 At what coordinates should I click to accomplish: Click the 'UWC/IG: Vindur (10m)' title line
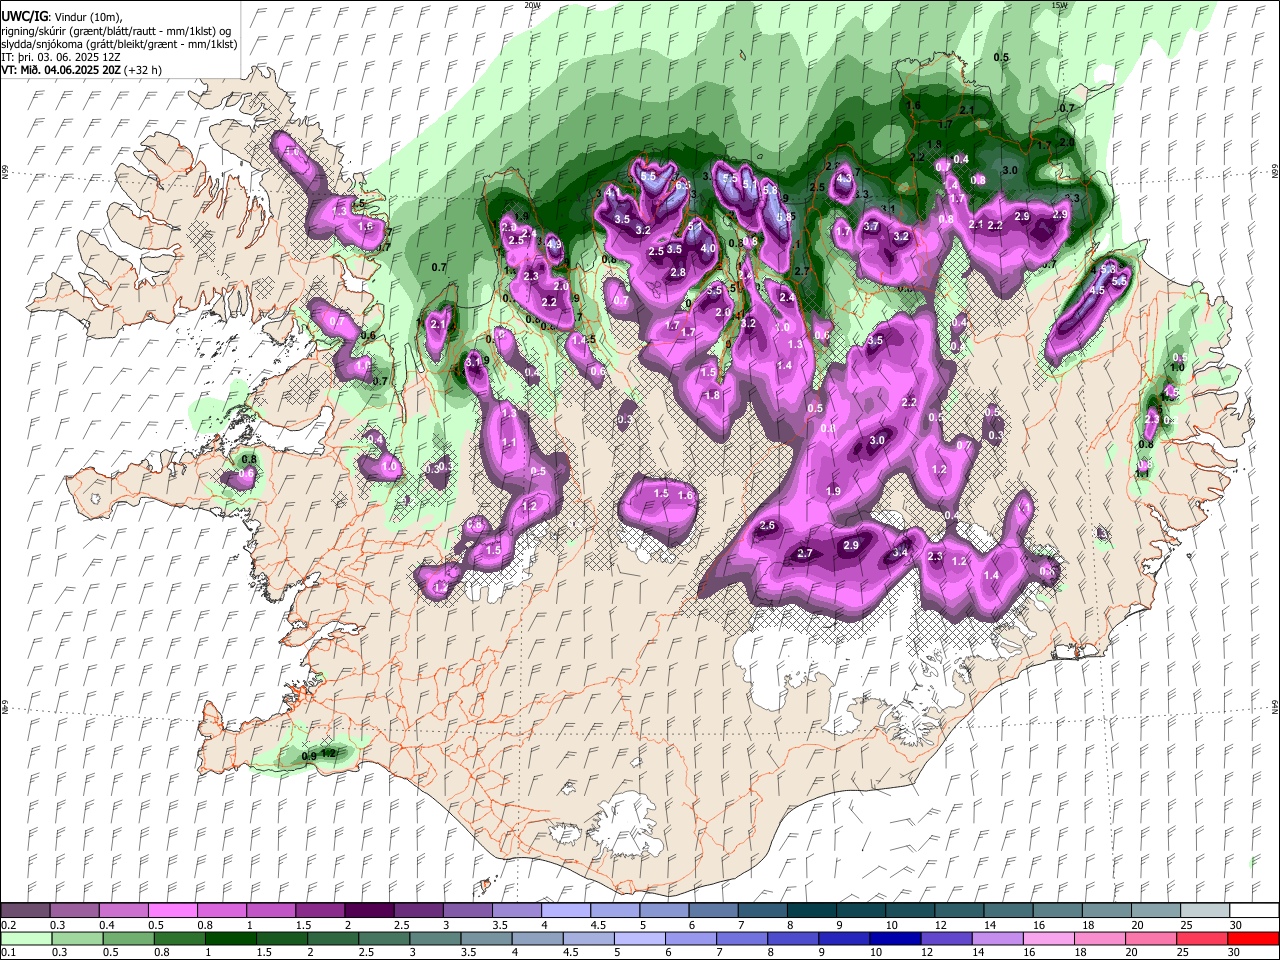pyautogui.click(x=62, y=17)
